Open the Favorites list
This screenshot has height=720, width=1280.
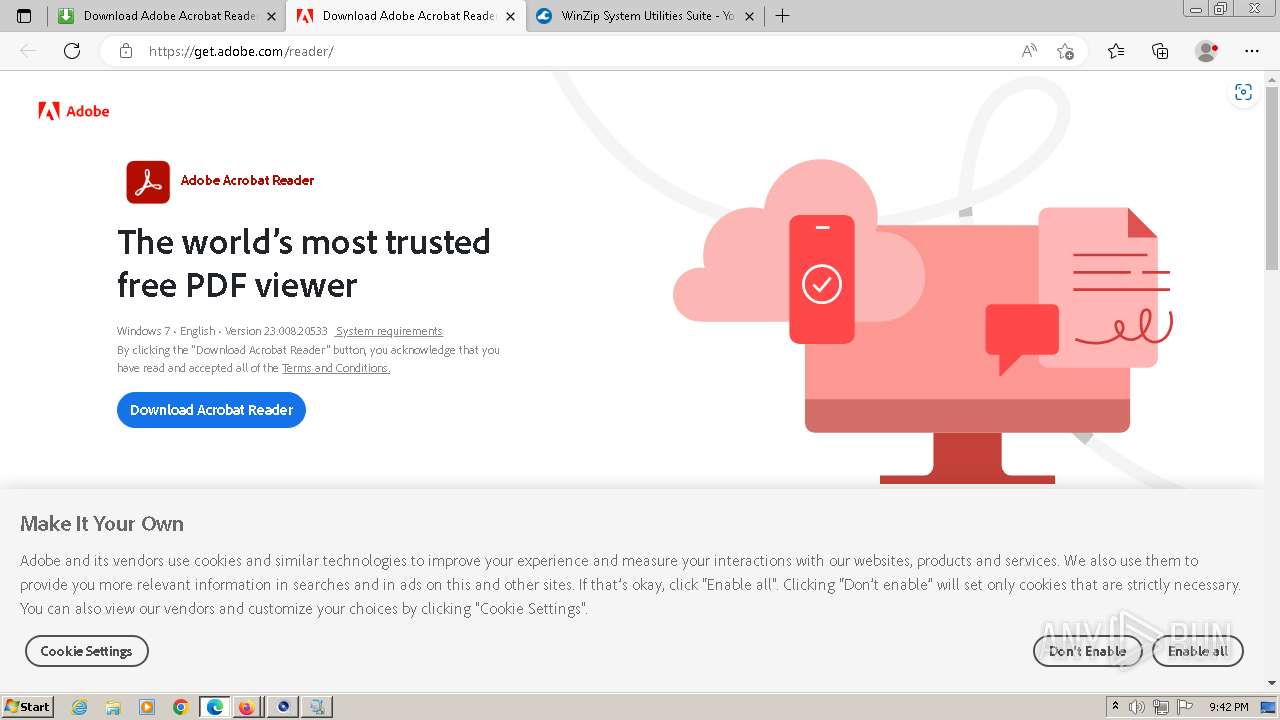[1116, 51]
